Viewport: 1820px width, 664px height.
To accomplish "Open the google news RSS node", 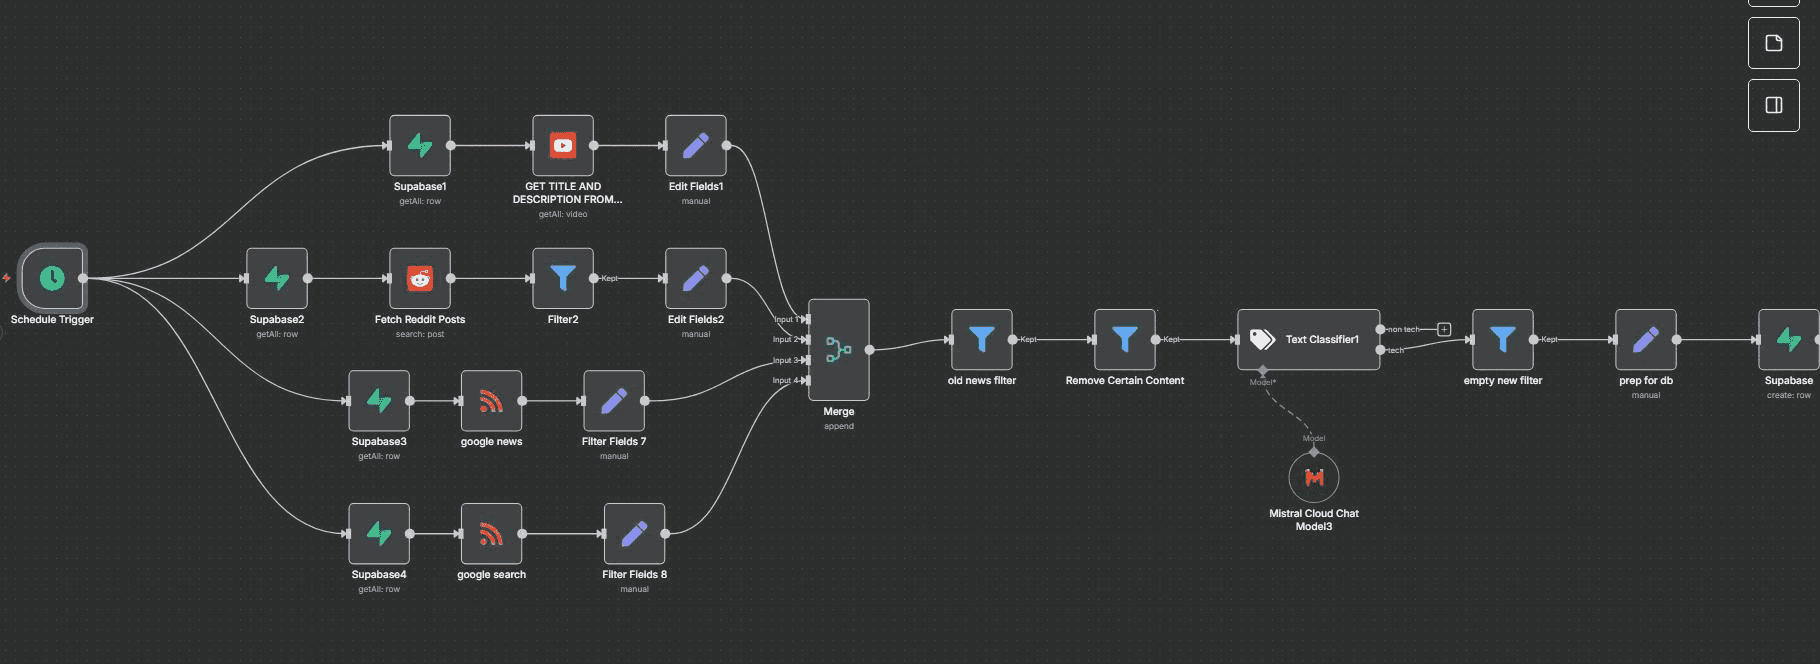I will click(x=491, y=401).
